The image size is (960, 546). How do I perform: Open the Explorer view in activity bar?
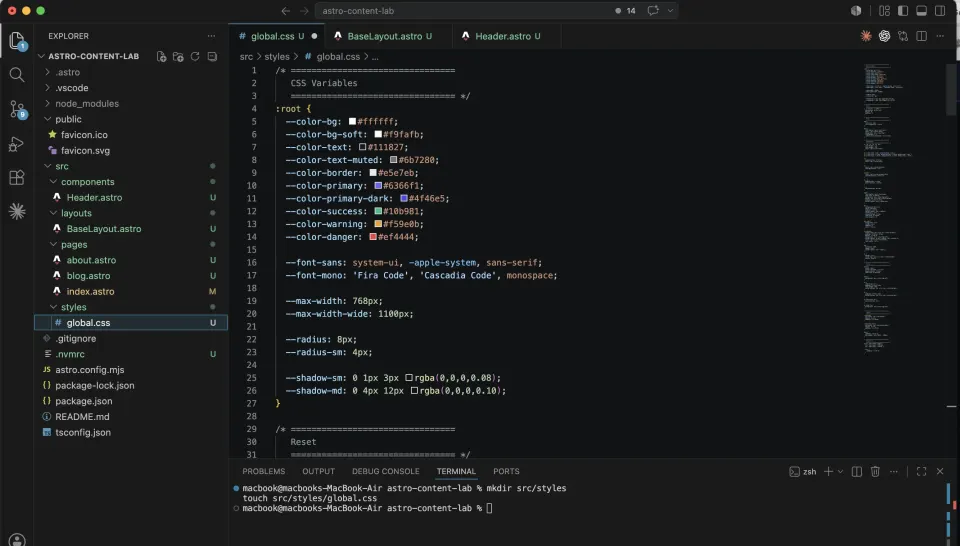click(17, 41)
